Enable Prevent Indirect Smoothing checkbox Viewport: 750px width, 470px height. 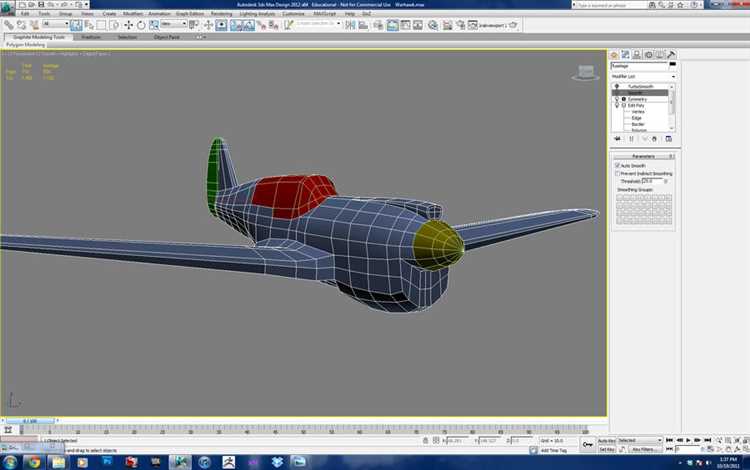tap(617, 173)
